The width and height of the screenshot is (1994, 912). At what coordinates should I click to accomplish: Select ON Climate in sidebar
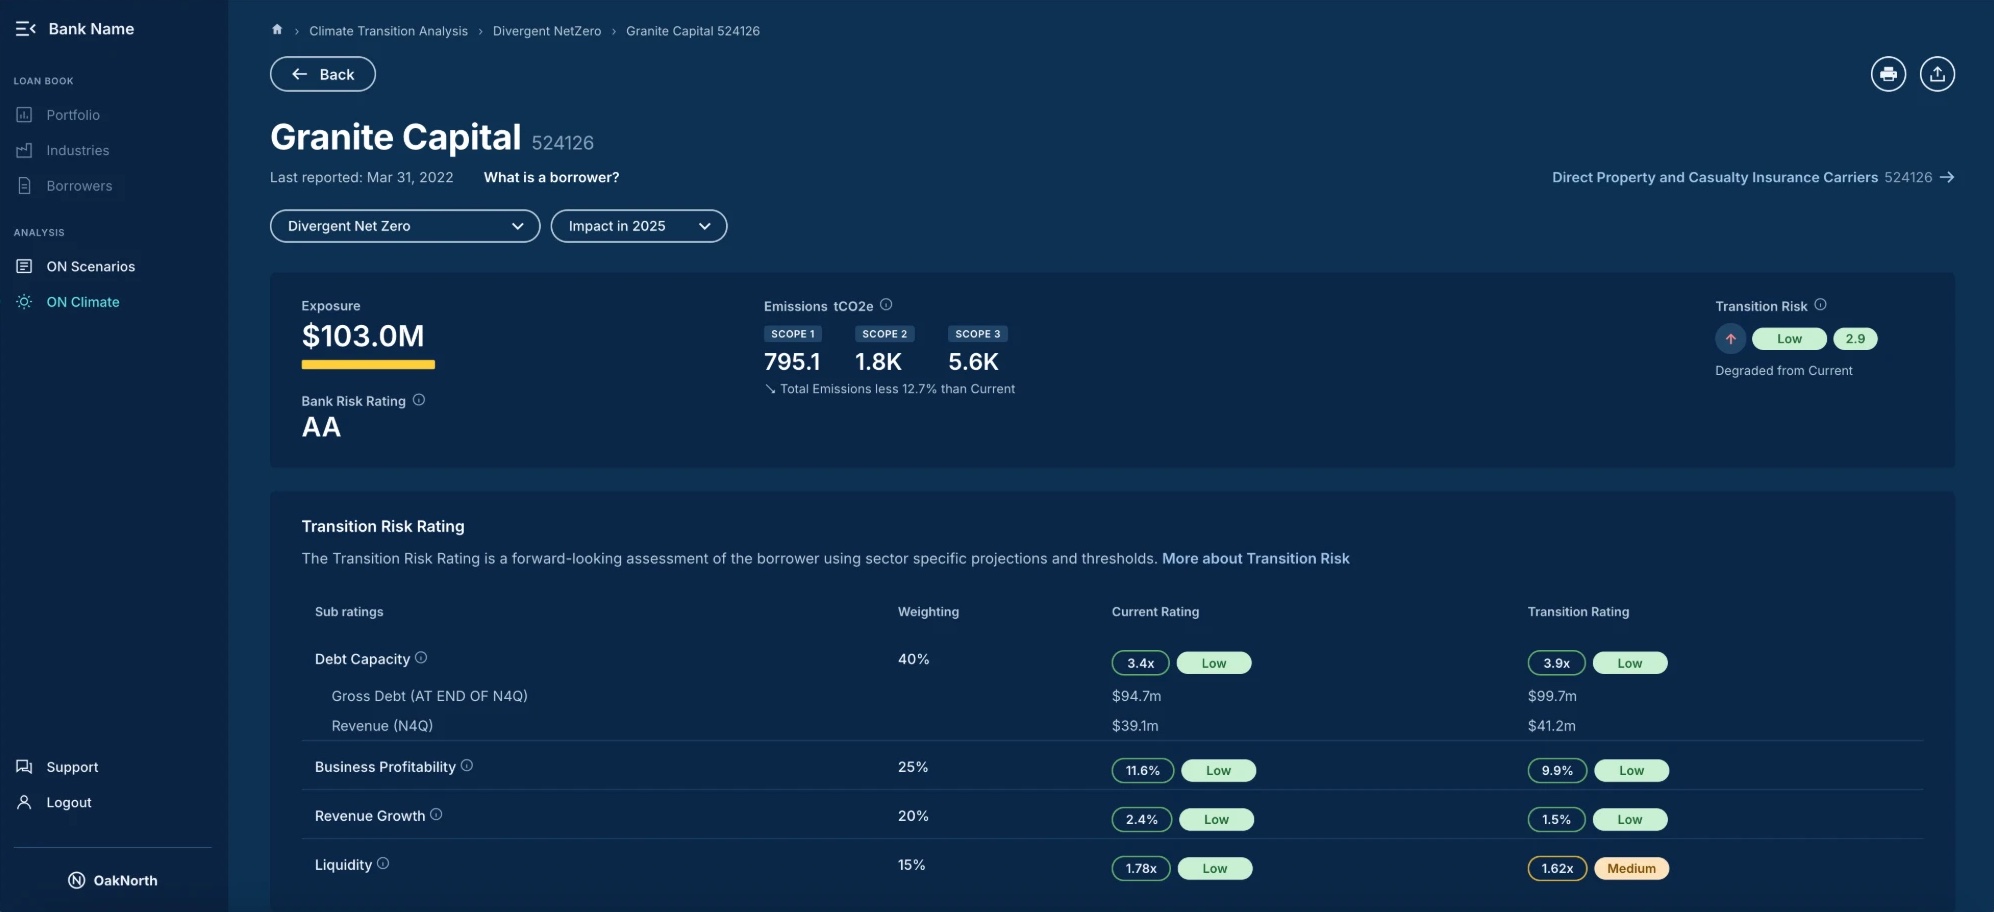pos(83,302)
